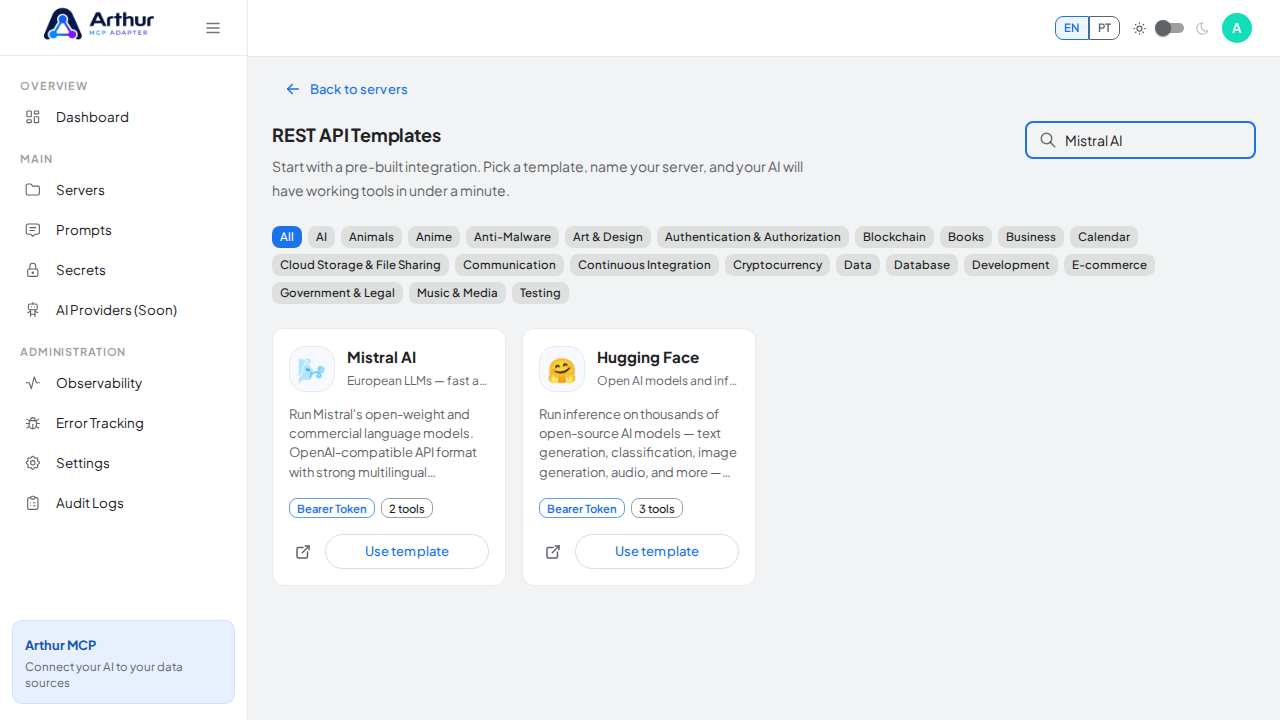Screen dimensions: 1280x720
Task: Filter templates by Cryptocurrency
Action: click(777, 265)
